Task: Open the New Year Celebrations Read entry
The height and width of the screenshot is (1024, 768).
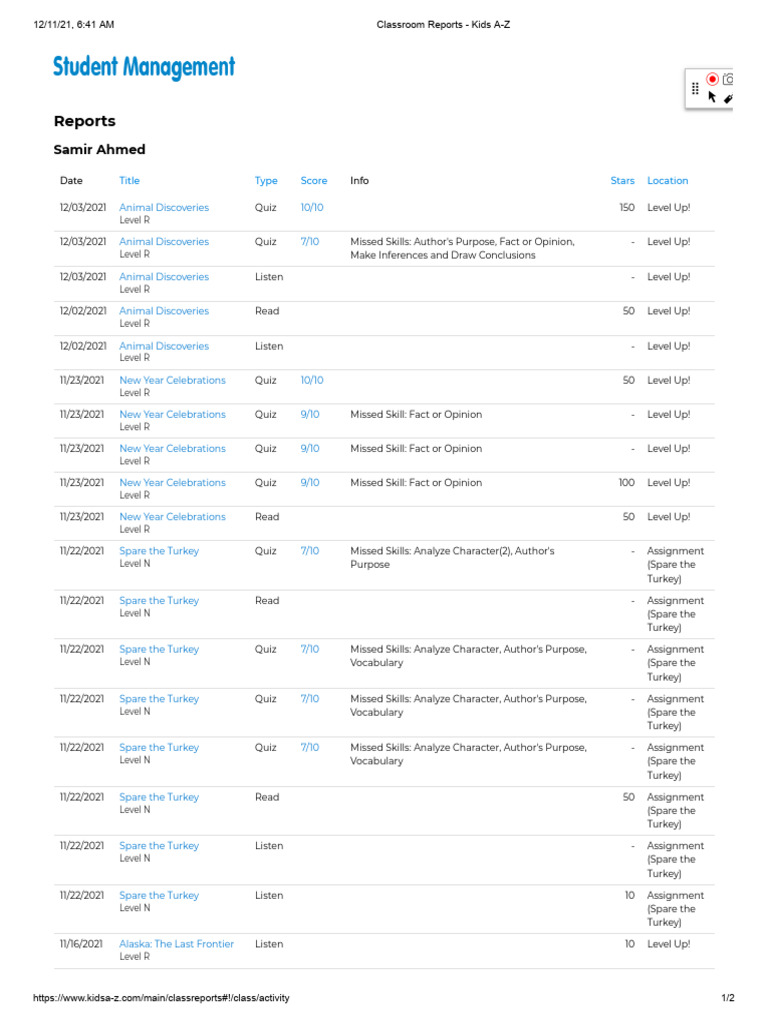Action: click(x=172, y=517)
